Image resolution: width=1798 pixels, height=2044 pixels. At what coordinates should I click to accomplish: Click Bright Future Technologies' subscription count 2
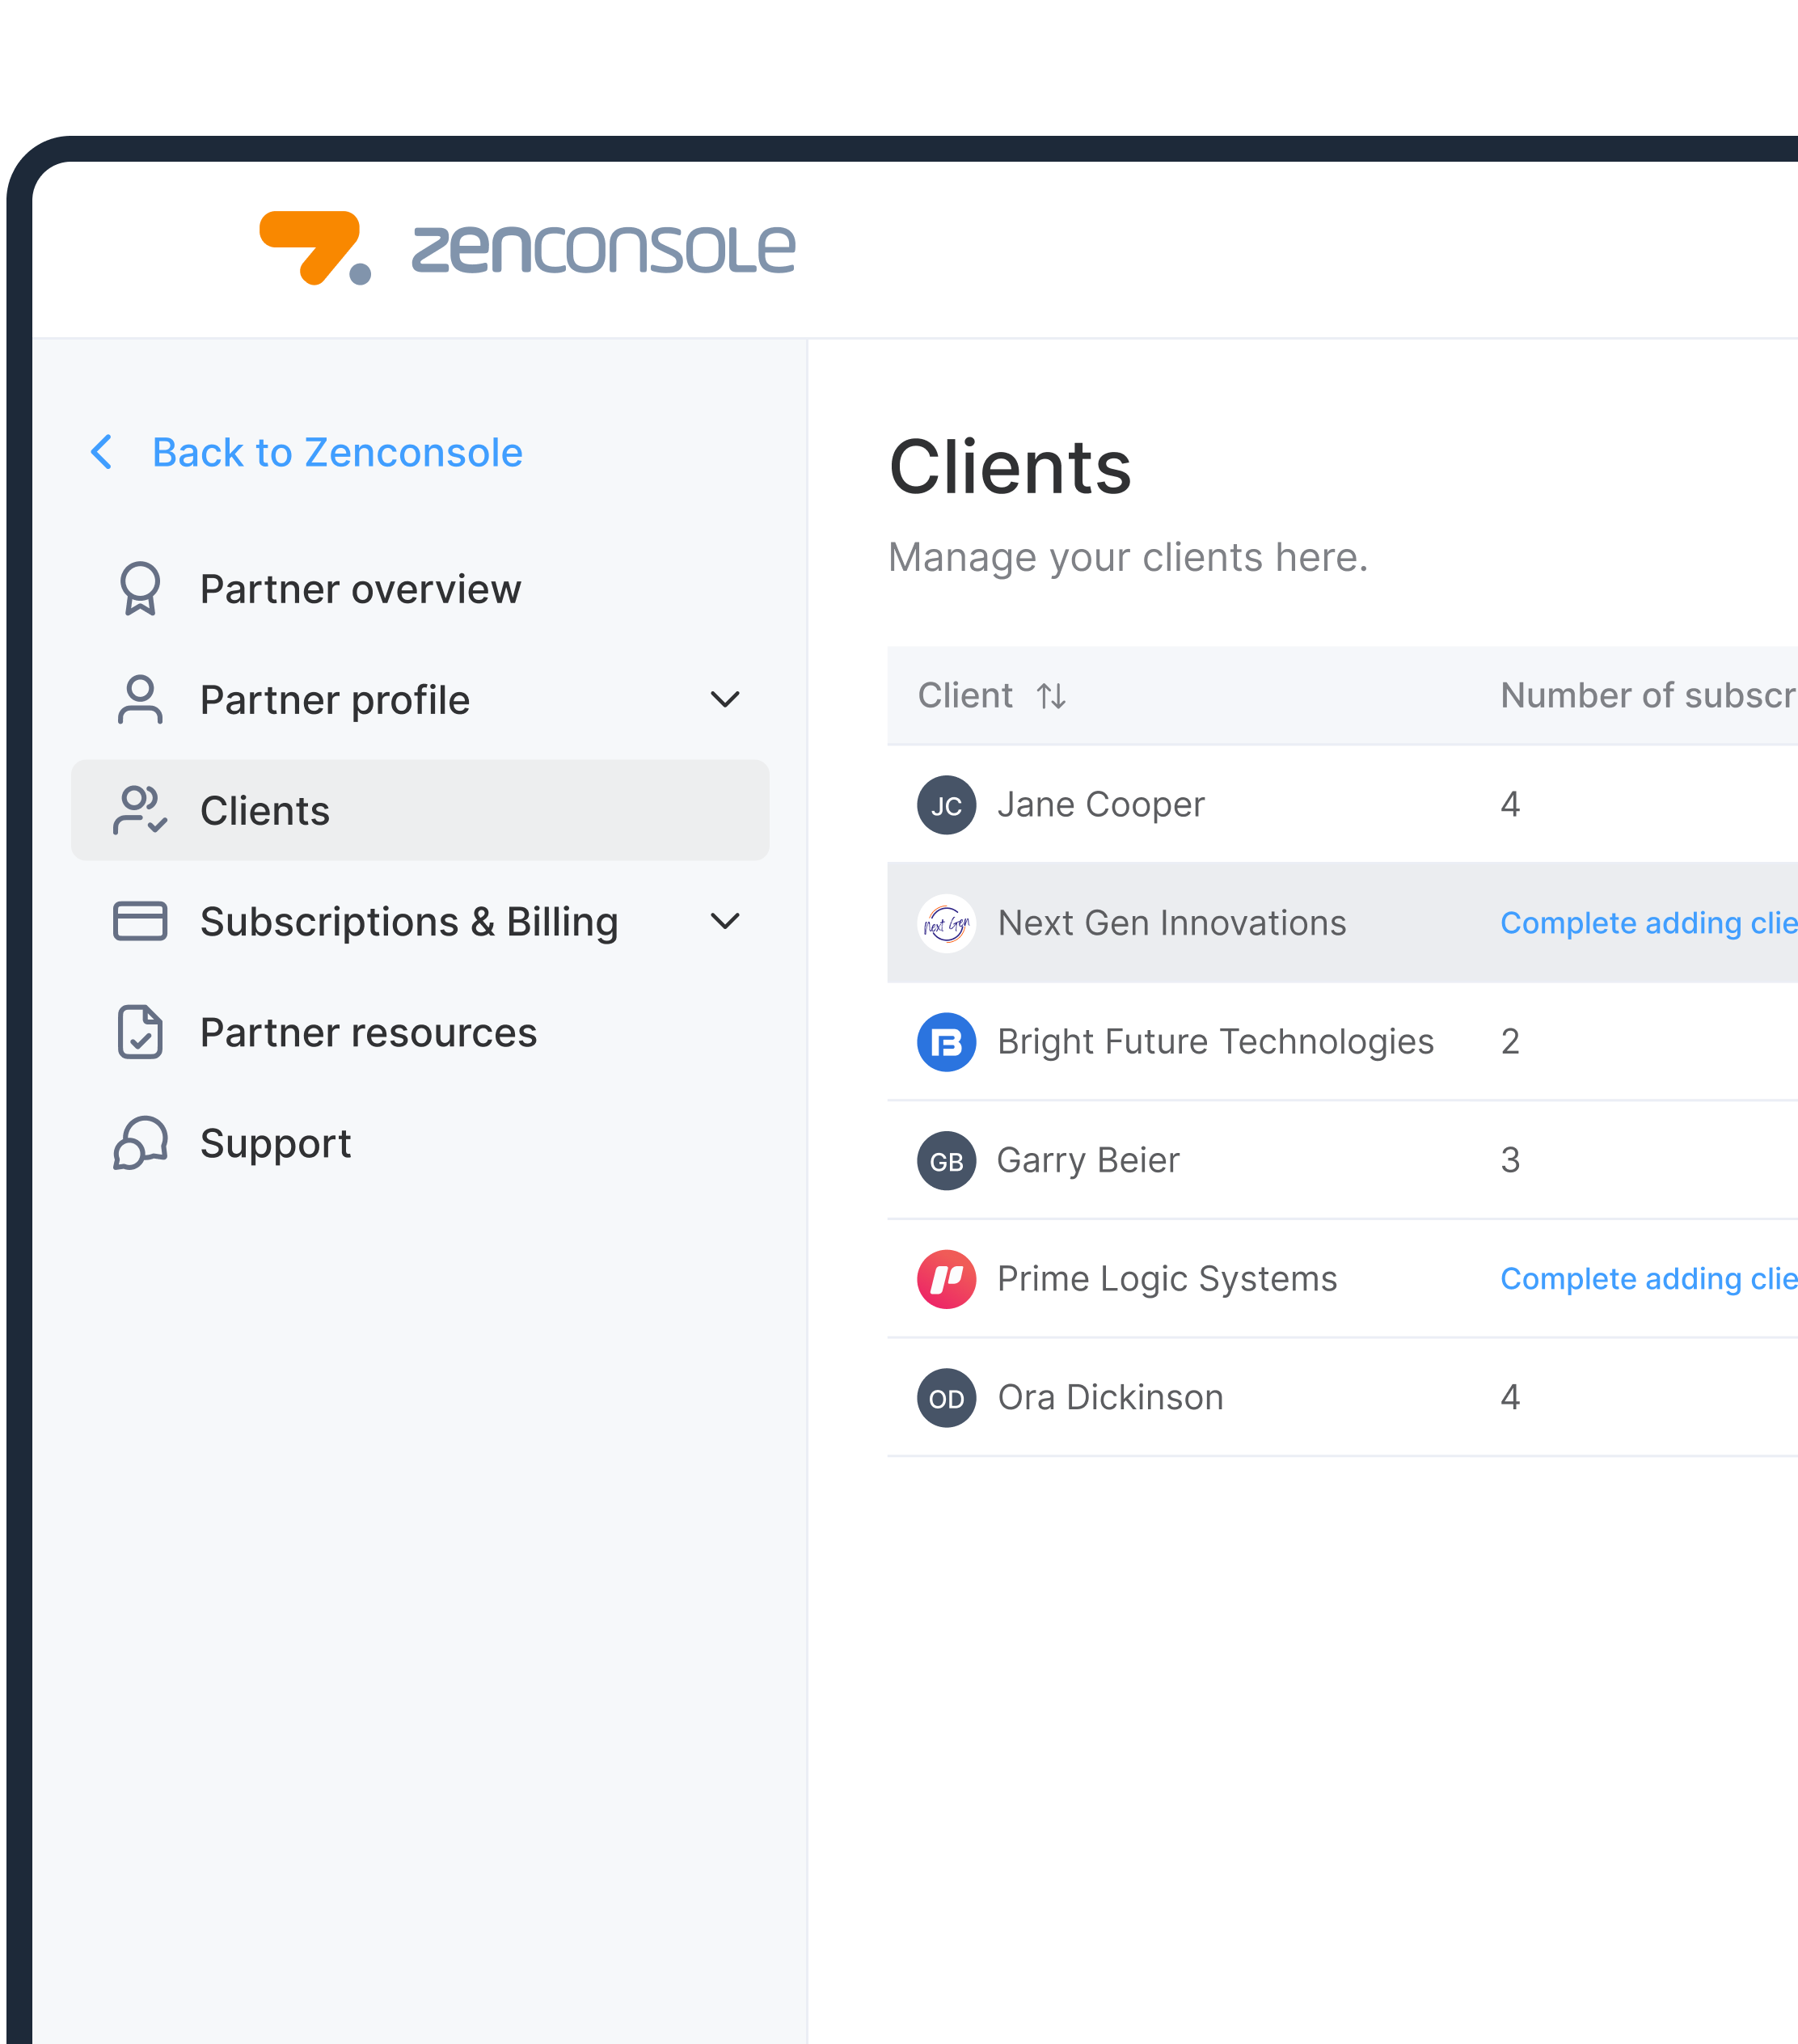tap(1510, 1042)
